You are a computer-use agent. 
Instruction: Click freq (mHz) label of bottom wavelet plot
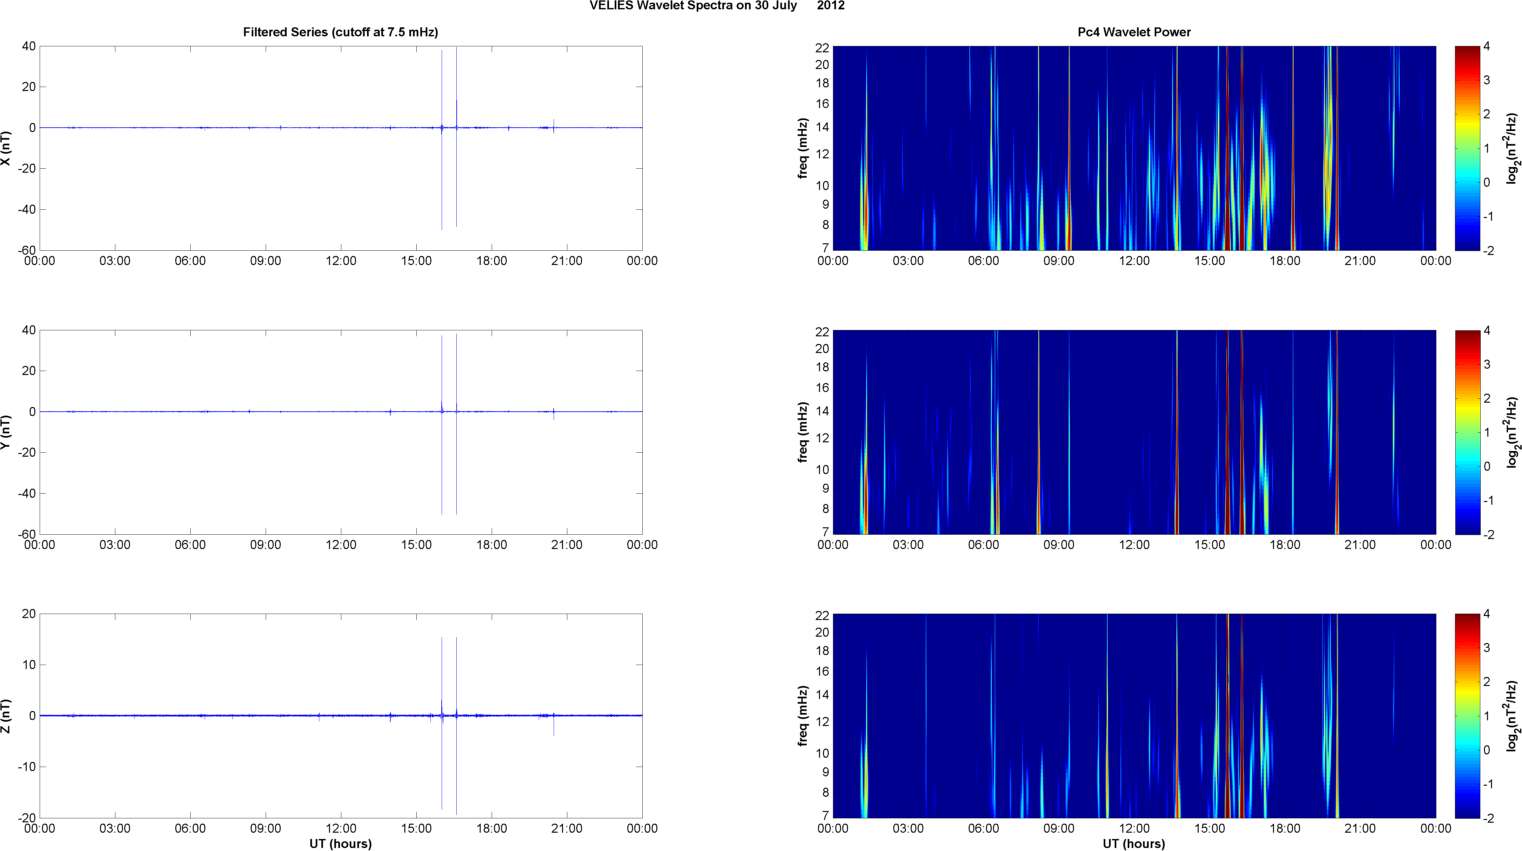point(803,716)
